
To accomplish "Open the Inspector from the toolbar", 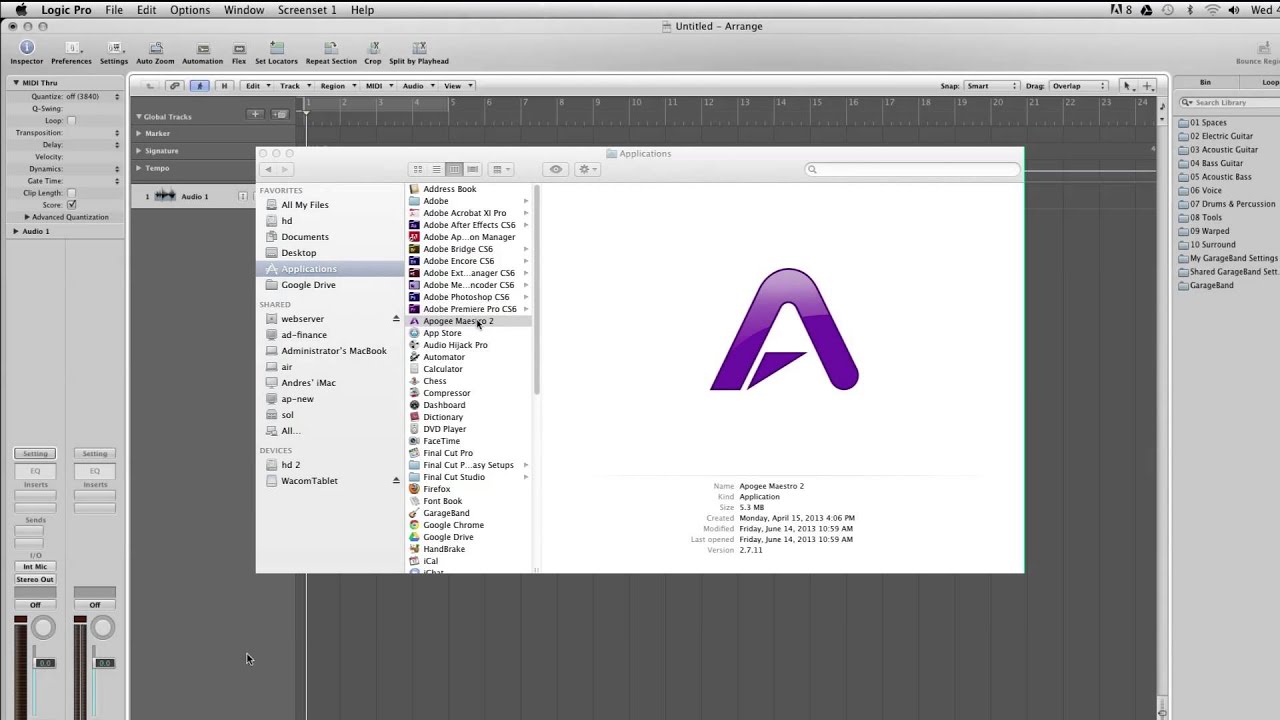I will [x=27, y=48].
